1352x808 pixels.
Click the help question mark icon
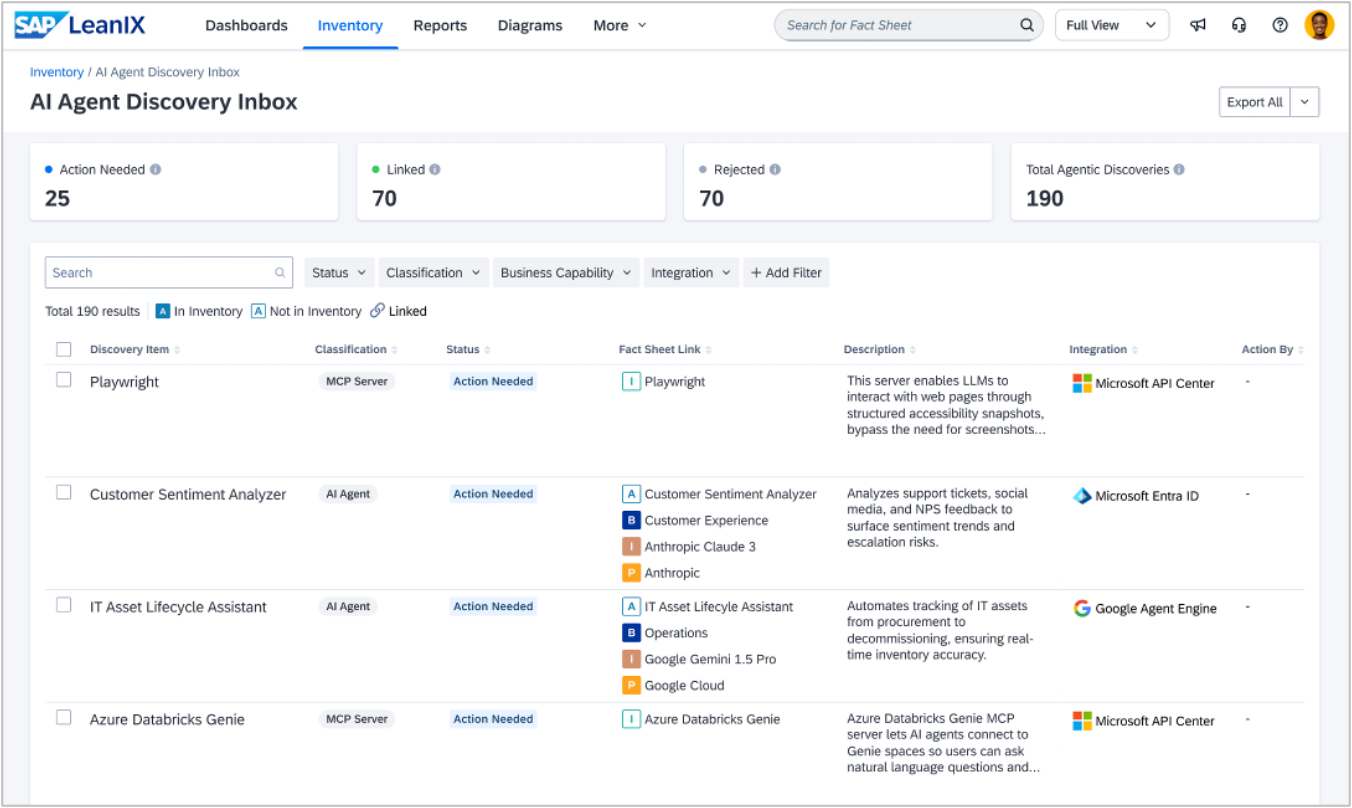(x=1280, y=25)
